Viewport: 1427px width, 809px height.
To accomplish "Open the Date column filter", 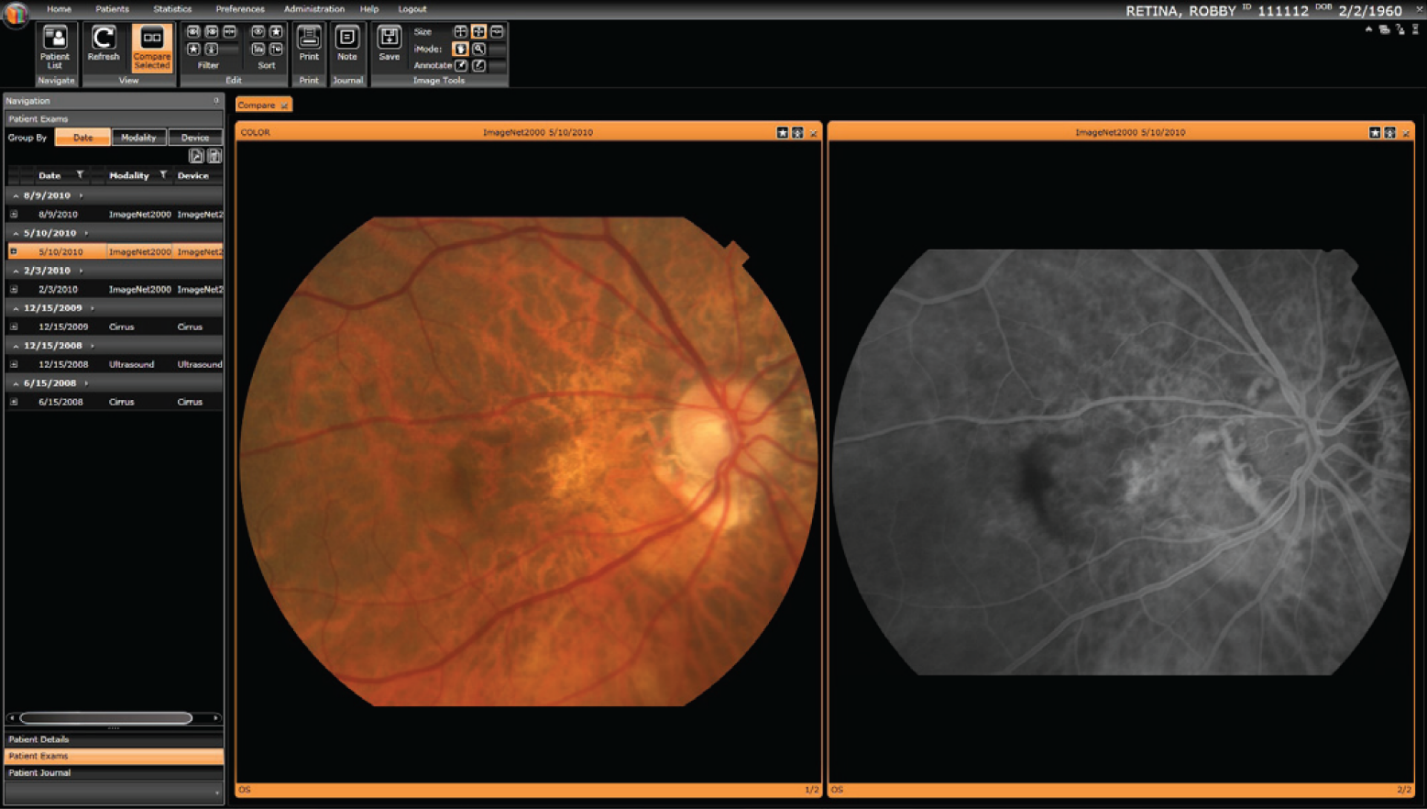I will (80, 175).
